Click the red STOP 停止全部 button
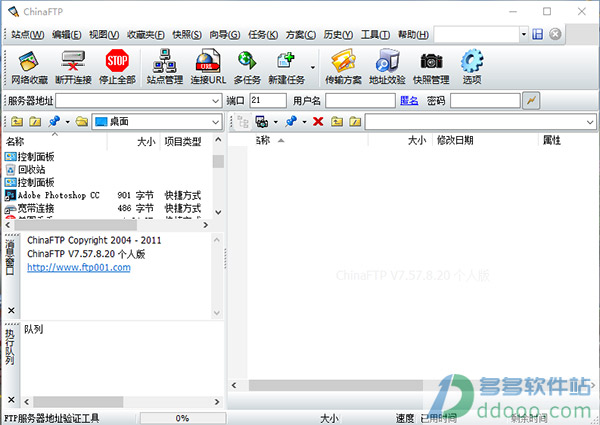Viewport: 600px width, 425px height. point(117,68)
